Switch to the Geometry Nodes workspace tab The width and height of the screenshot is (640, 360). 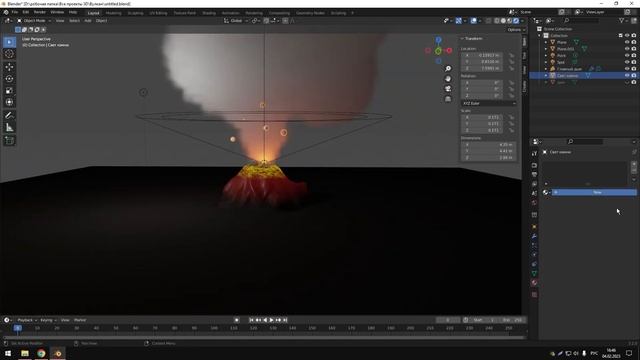click(310, 13)
